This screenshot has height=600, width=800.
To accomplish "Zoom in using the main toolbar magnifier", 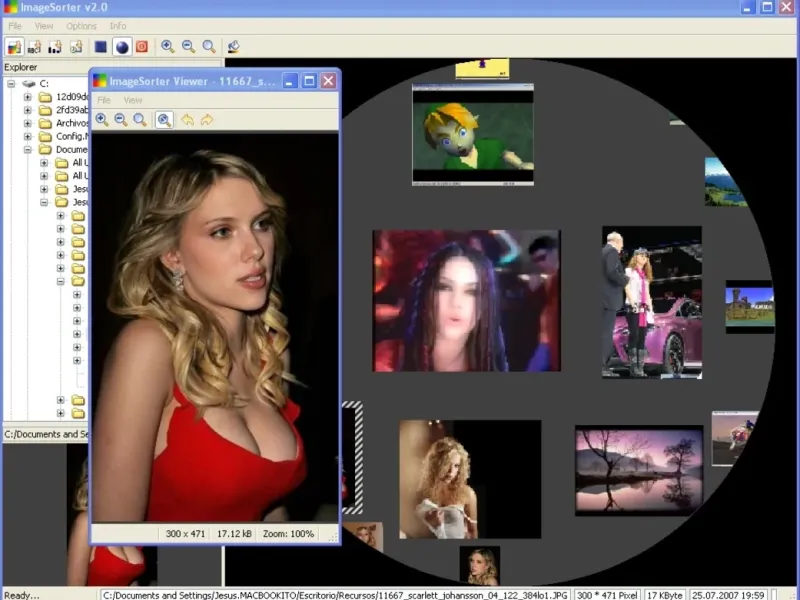I will point(167,46).
